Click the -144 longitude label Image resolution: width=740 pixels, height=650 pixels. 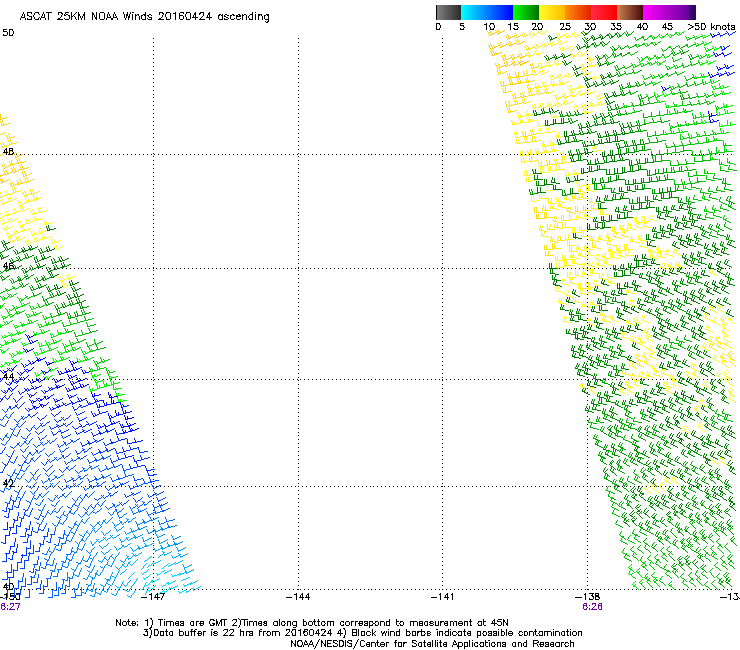click(x=298, y=597)
